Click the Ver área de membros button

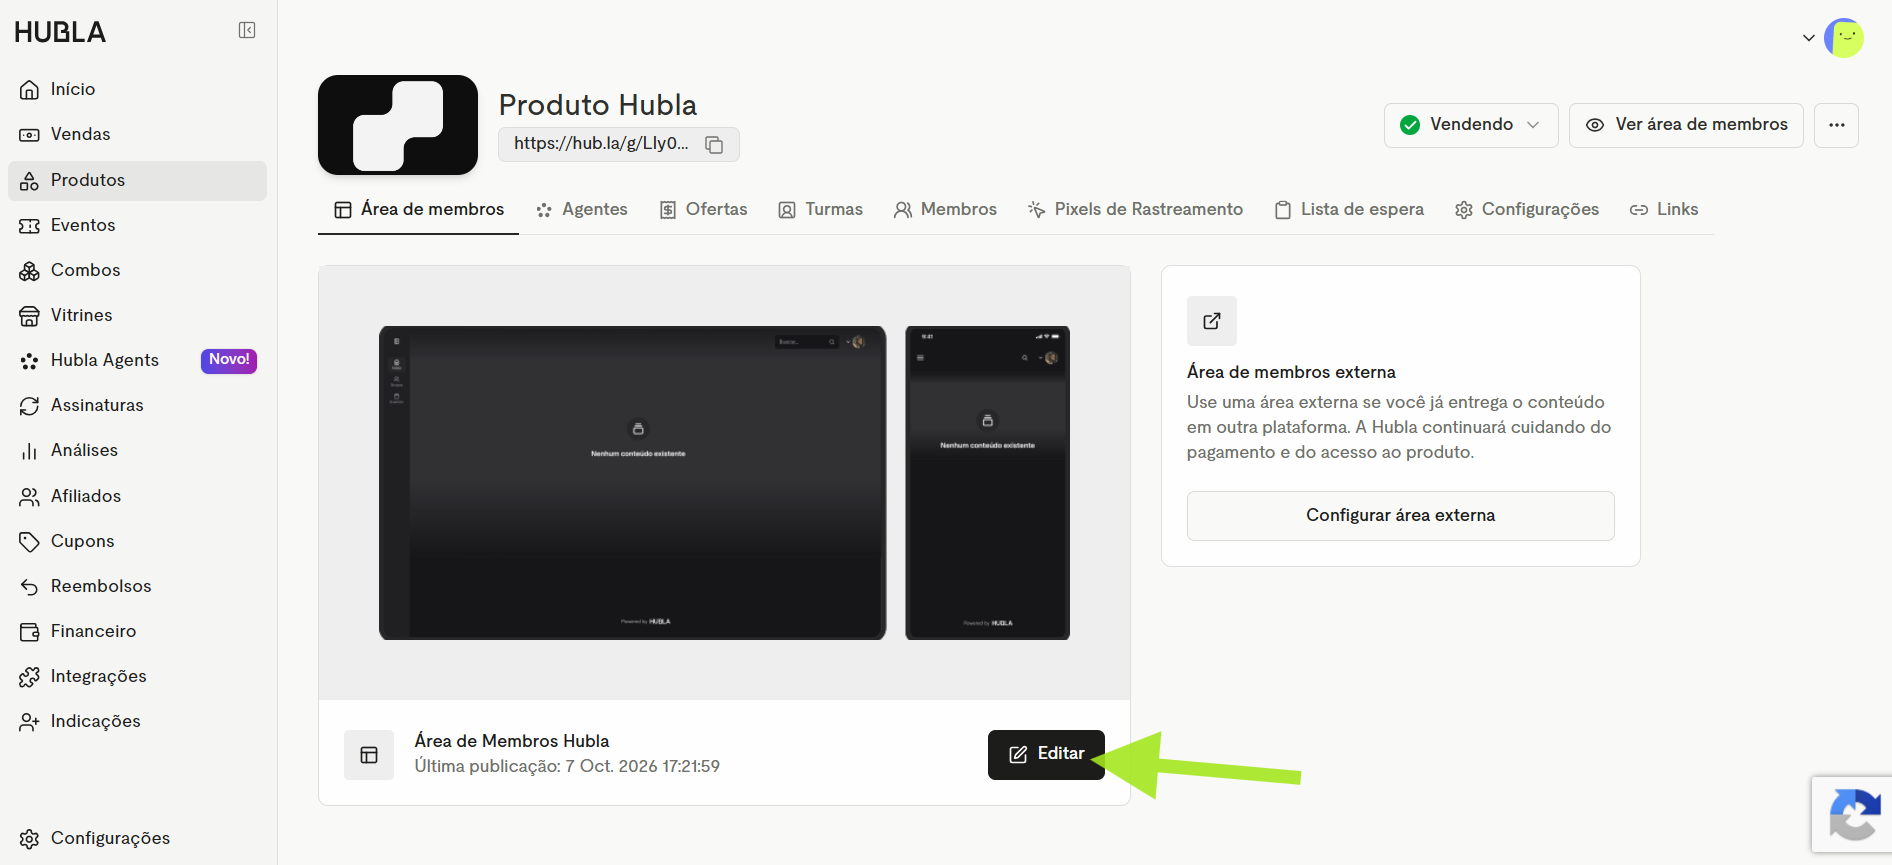pos(1686,125)
